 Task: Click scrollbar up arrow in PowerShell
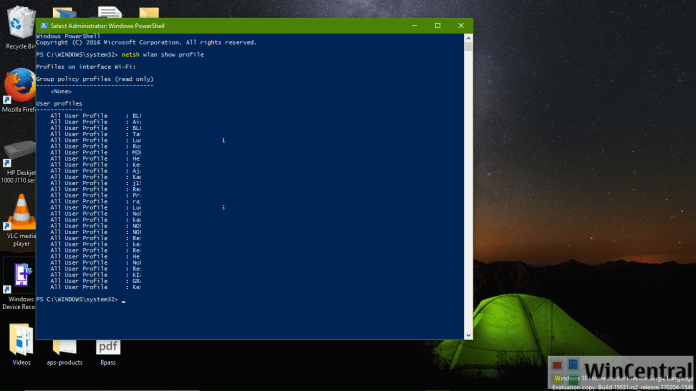click(468, 38)
